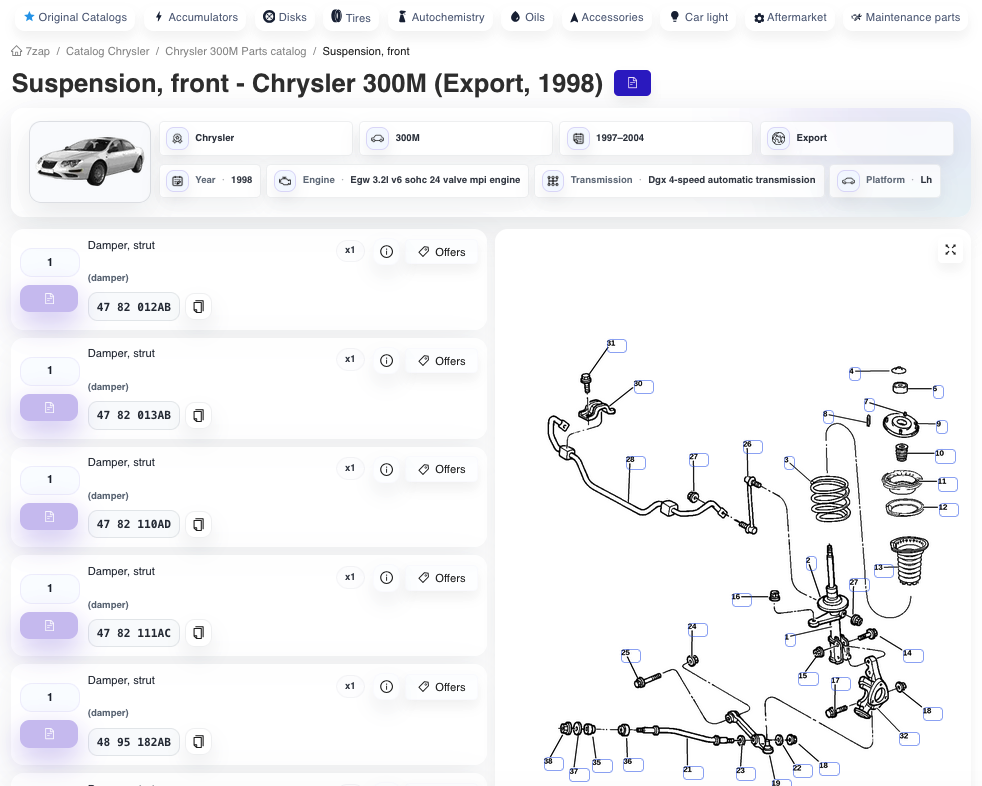Screen dimensions: 982x786
Task: Open info for part 47 82 012AB
Action: tap(386, 252)
